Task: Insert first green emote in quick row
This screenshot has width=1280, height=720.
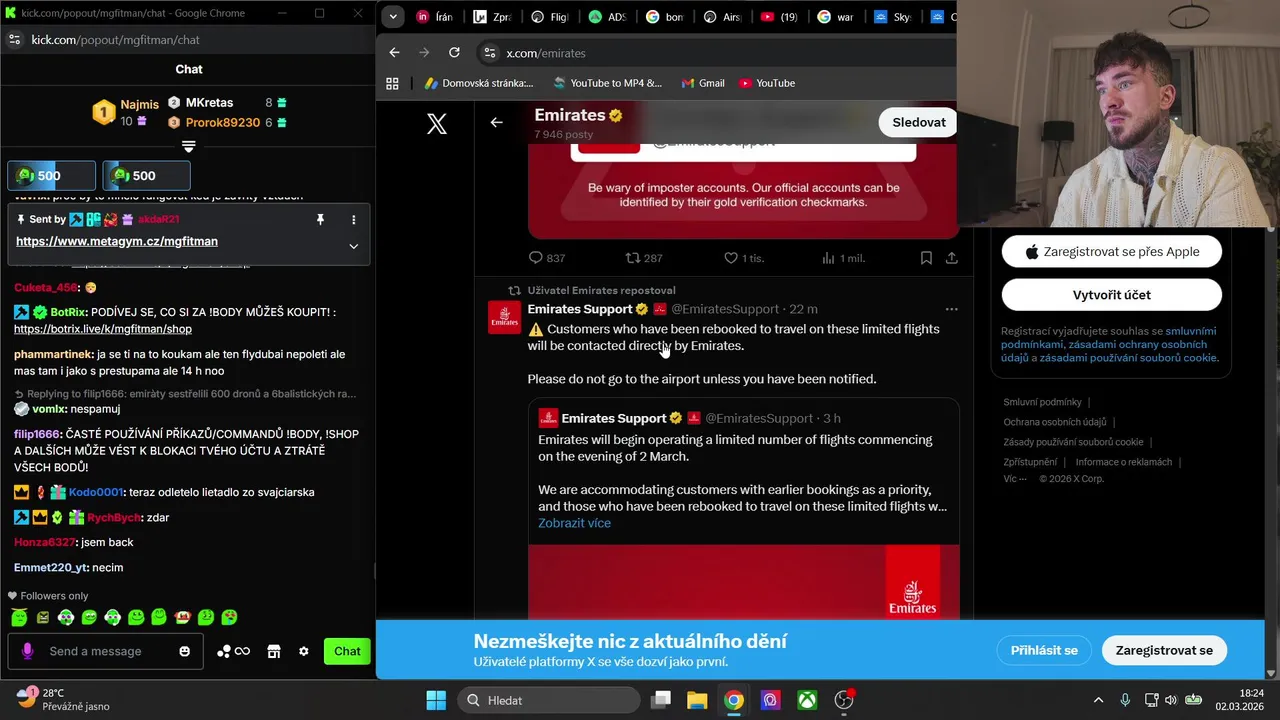Action: point(19,617)
